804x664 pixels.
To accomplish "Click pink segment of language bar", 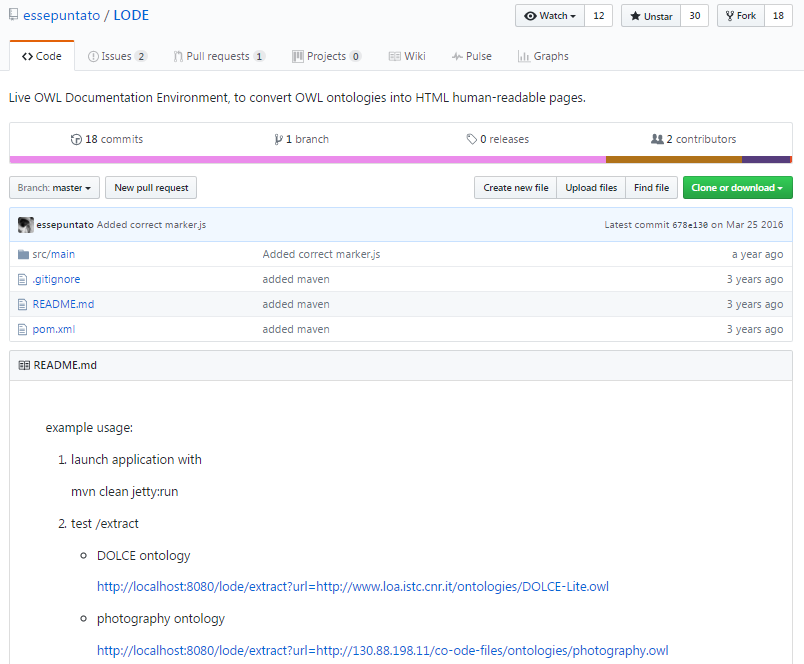I will pos(308,159).
